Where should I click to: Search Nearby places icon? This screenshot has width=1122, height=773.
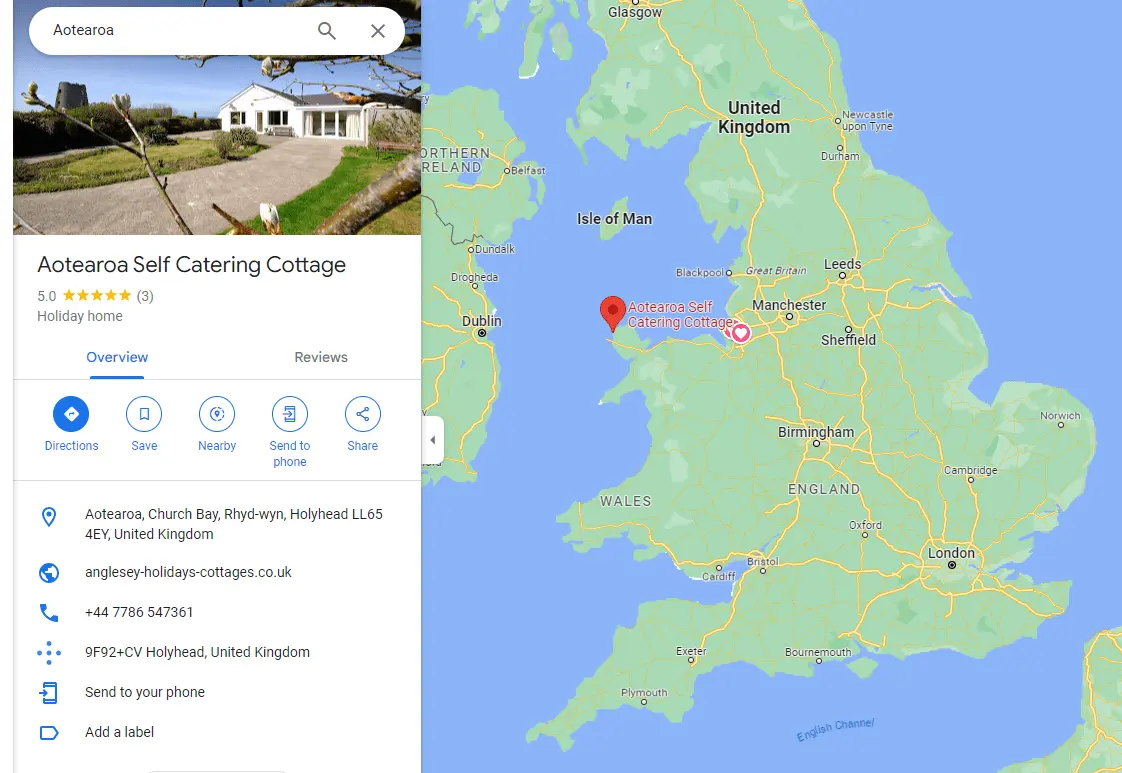click(217, 414)
